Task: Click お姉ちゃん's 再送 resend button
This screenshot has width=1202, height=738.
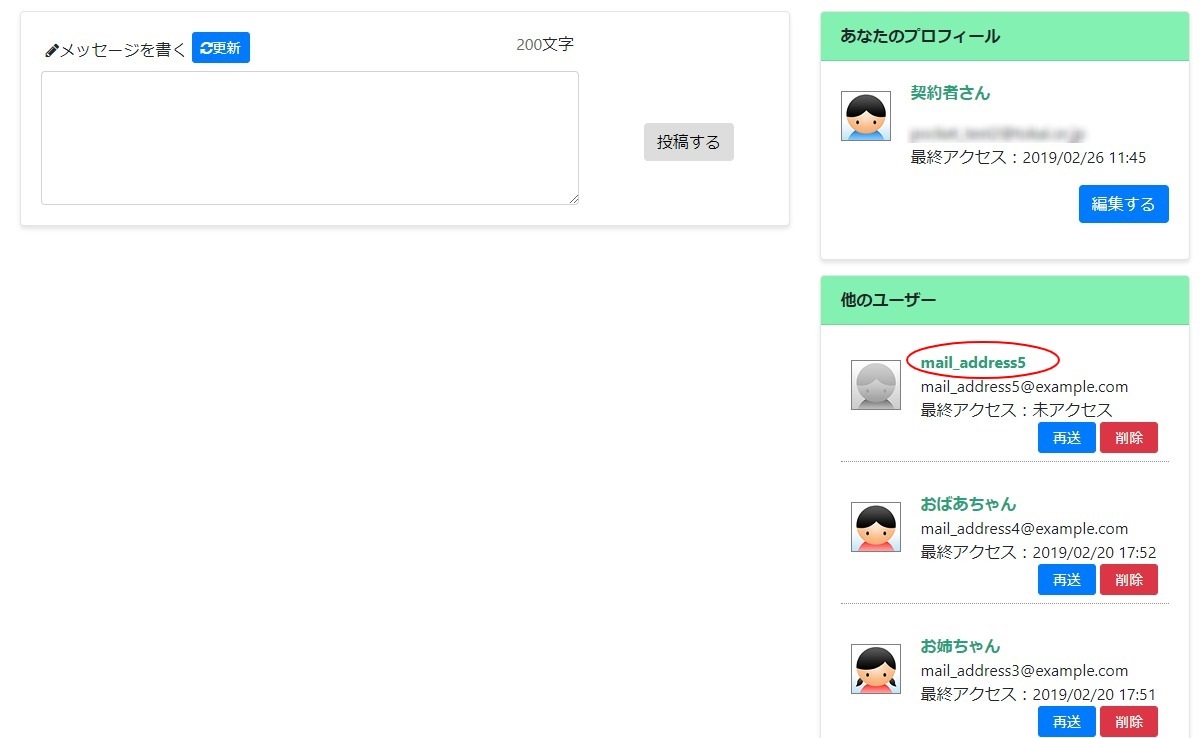Action: coord(1066,721)
